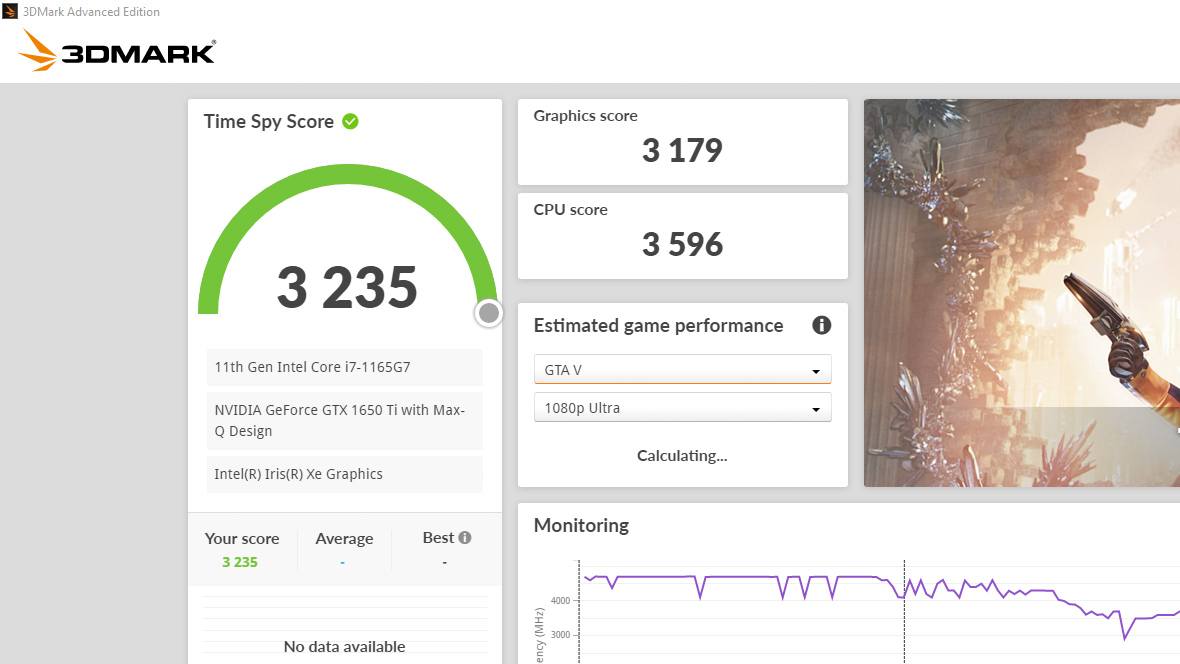
Task: Click the dashed vertical marker in Monitoring chart
Action: [904, 611]
